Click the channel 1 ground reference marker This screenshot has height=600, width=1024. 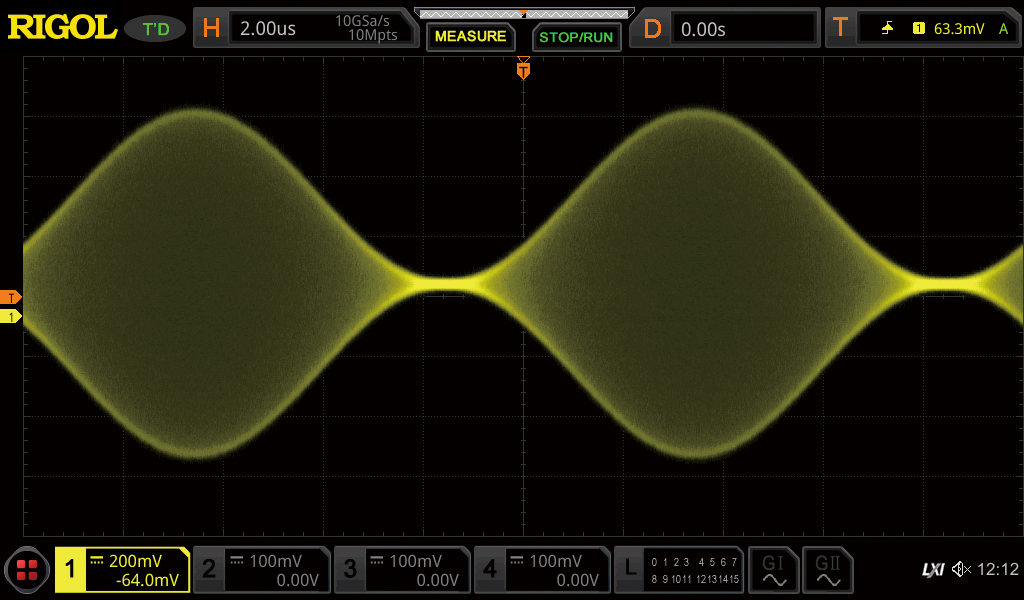pyautogui.click(x=11, y=317)
